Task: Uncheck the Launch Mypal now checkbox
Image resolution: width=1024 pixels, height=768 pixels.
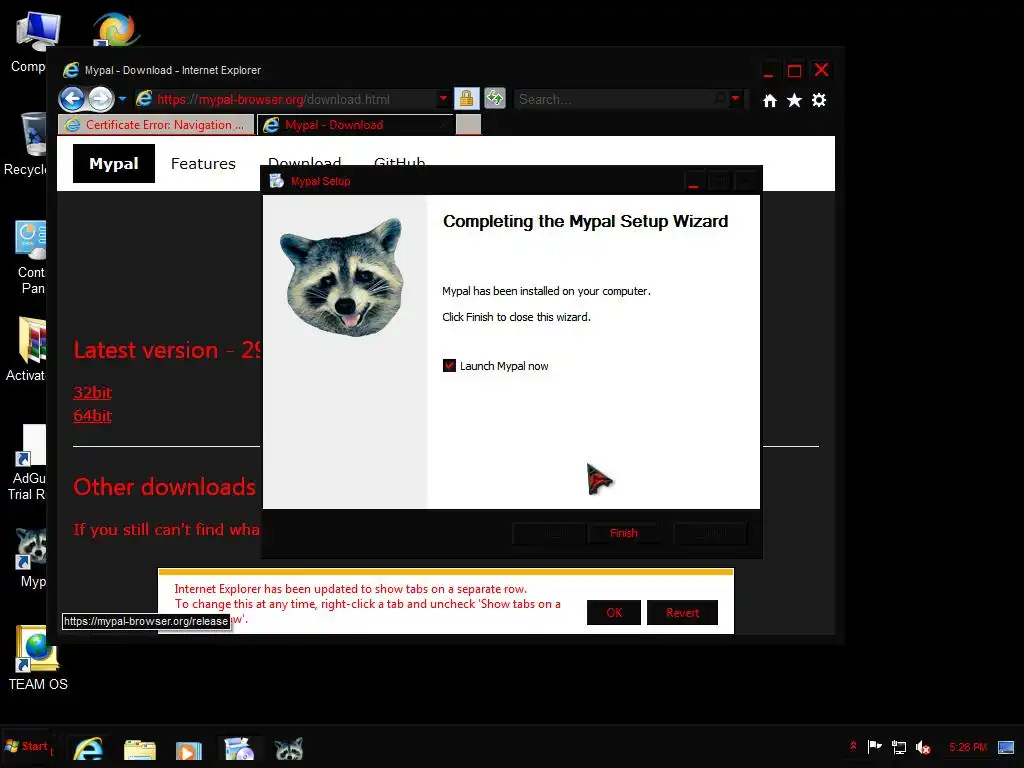Action: pos(449,366)
